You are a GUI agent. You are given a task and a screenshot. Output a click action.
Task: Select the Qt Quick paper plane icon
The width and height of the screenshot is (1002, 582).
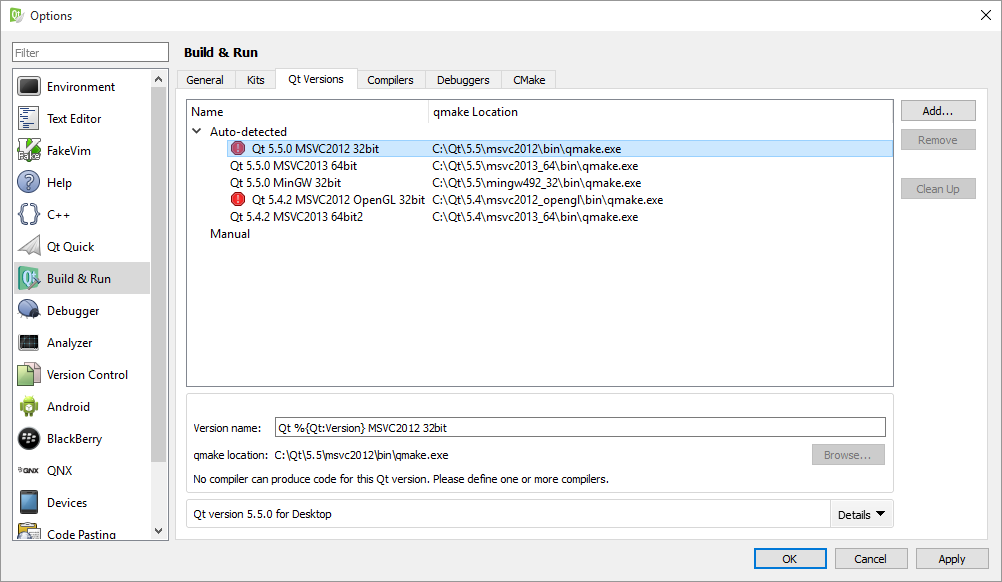click(29, 246)
